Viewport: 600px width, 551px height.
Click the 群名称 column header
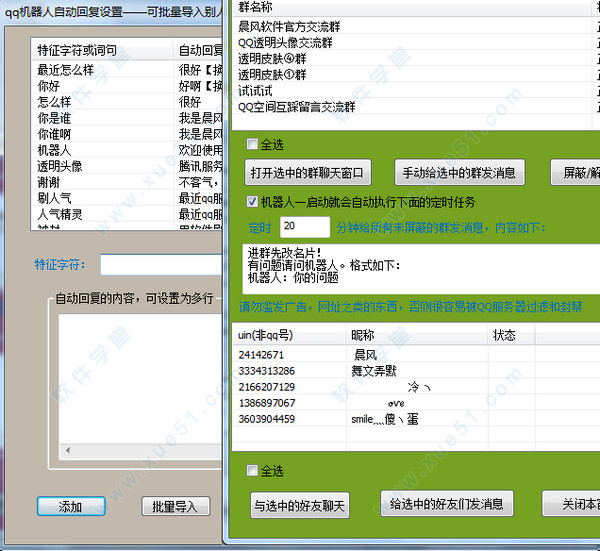(411, 7)
